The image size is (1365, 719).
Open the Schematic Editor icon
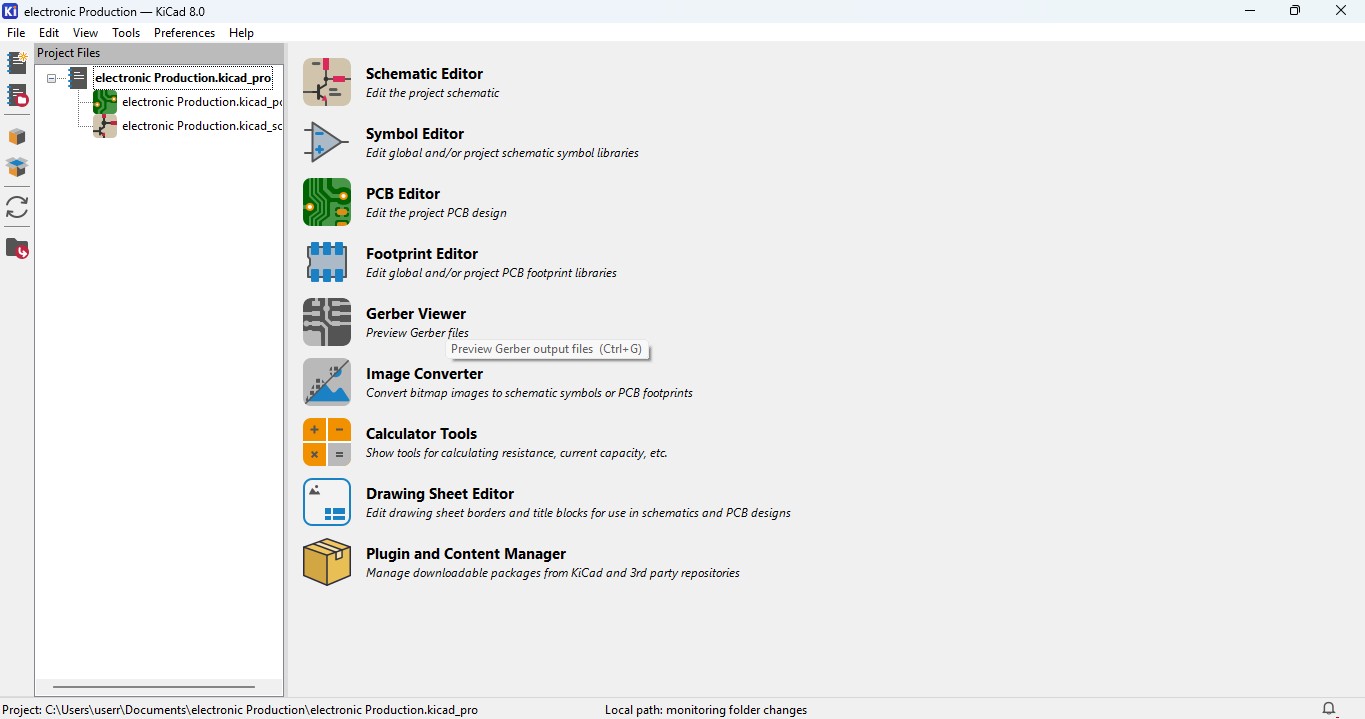tap(327, 82)
